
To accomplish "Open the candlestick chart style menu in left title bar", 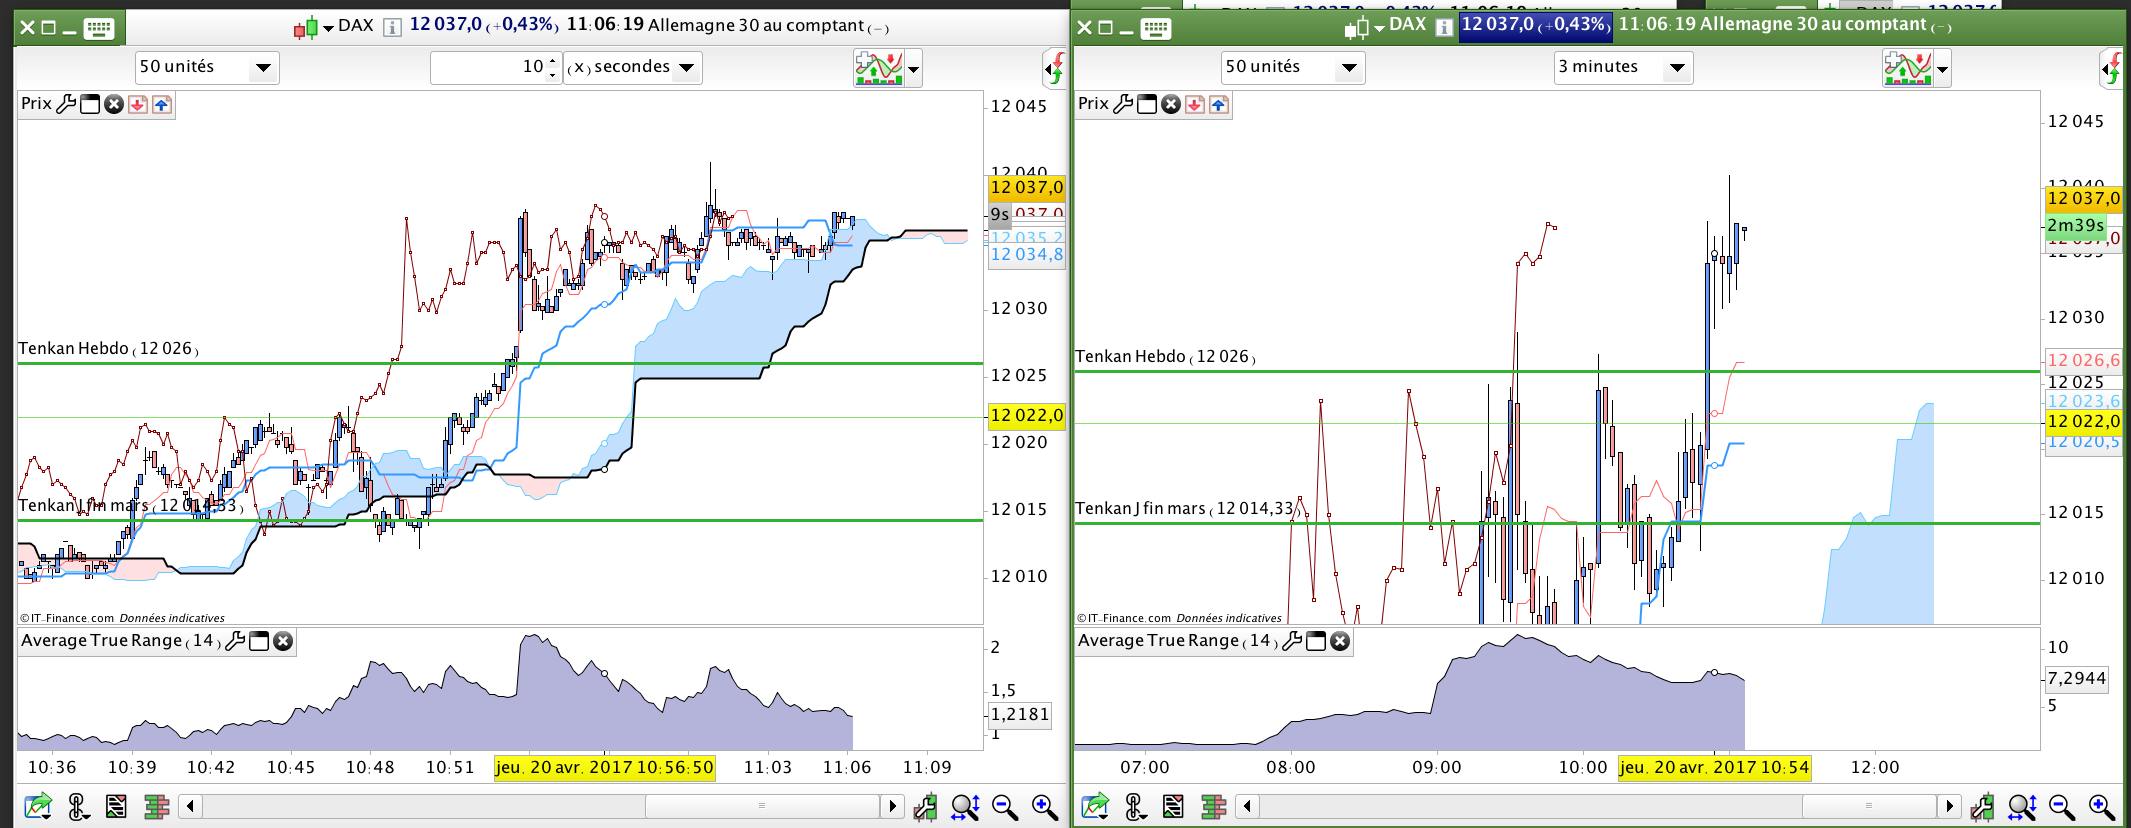I will click(x=313, y=27).
